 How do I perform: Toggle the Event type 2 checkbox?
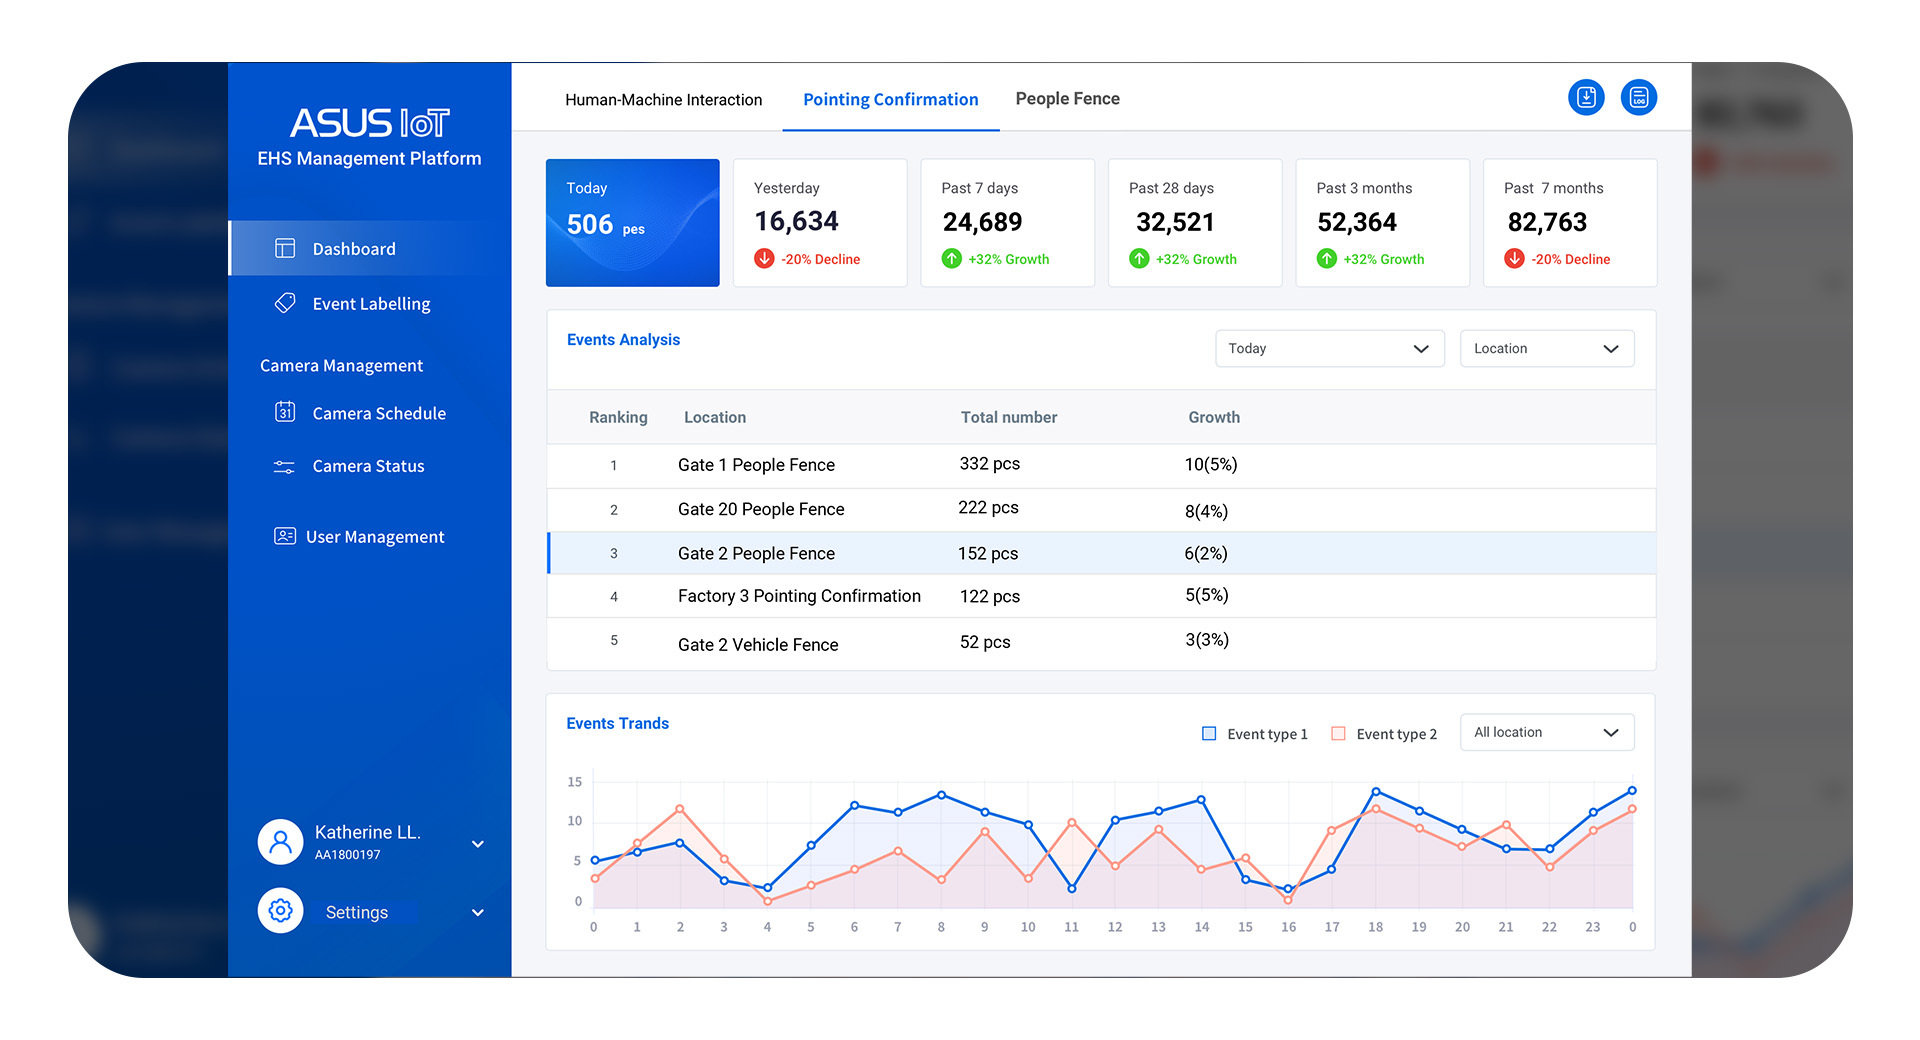point(1338,733)
